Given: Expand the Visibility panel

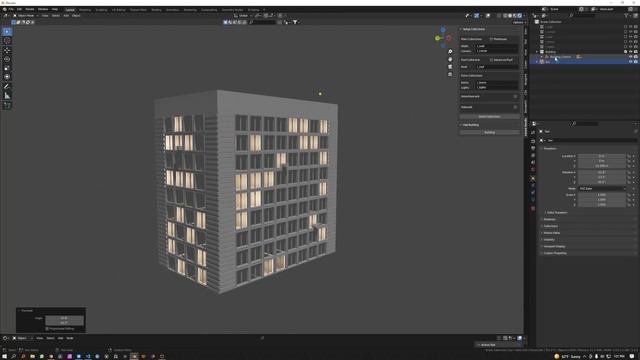Looking at the screenshot, I should (549, 240).
